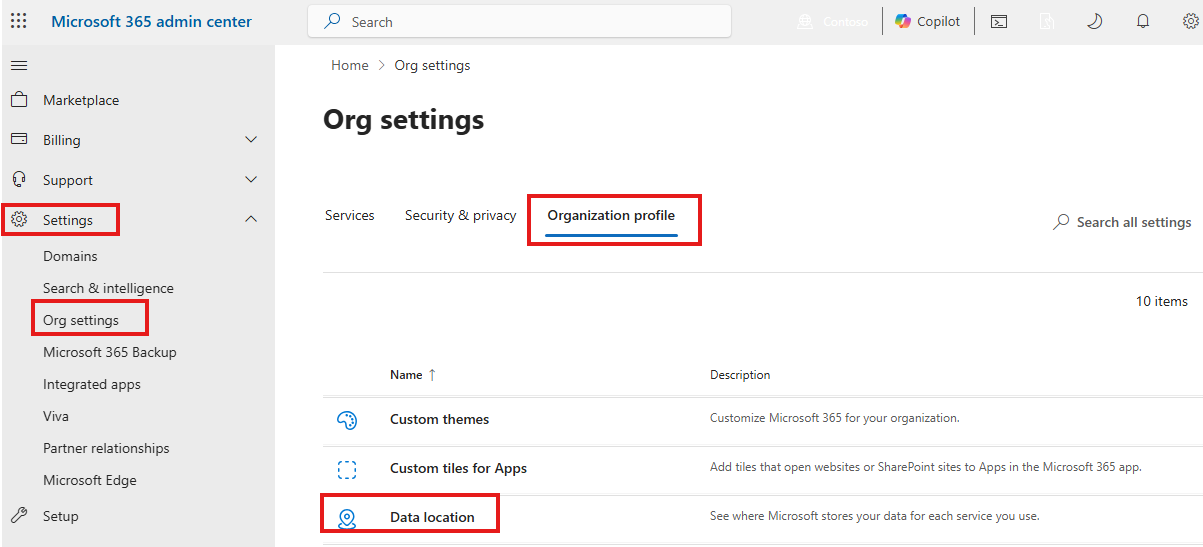
Task: Click the Copilot logo icon
Action: (x=904, y=21)
